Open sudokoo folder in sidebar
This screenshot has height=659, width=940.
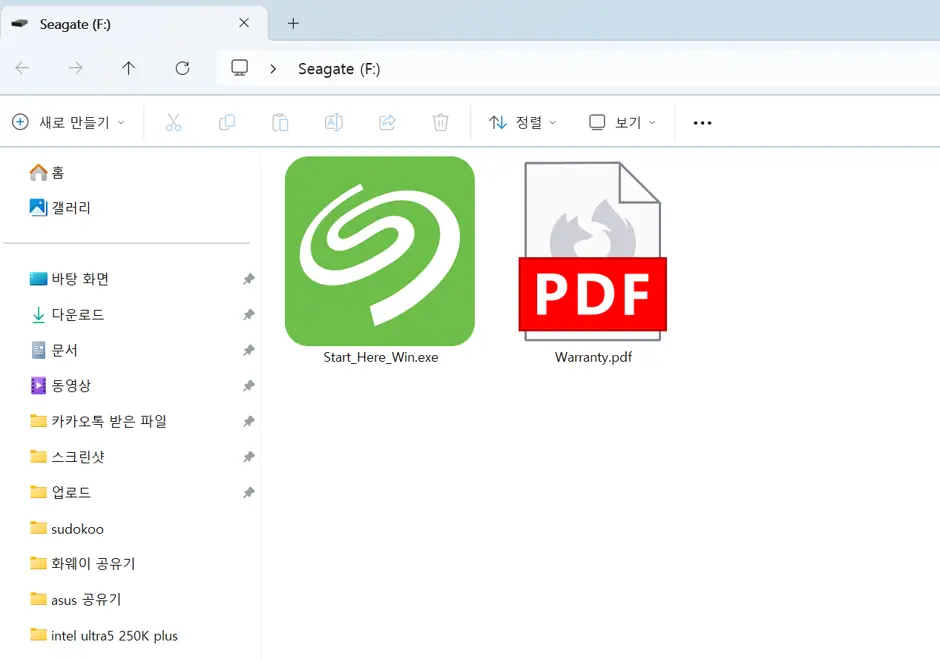(67, 528)
